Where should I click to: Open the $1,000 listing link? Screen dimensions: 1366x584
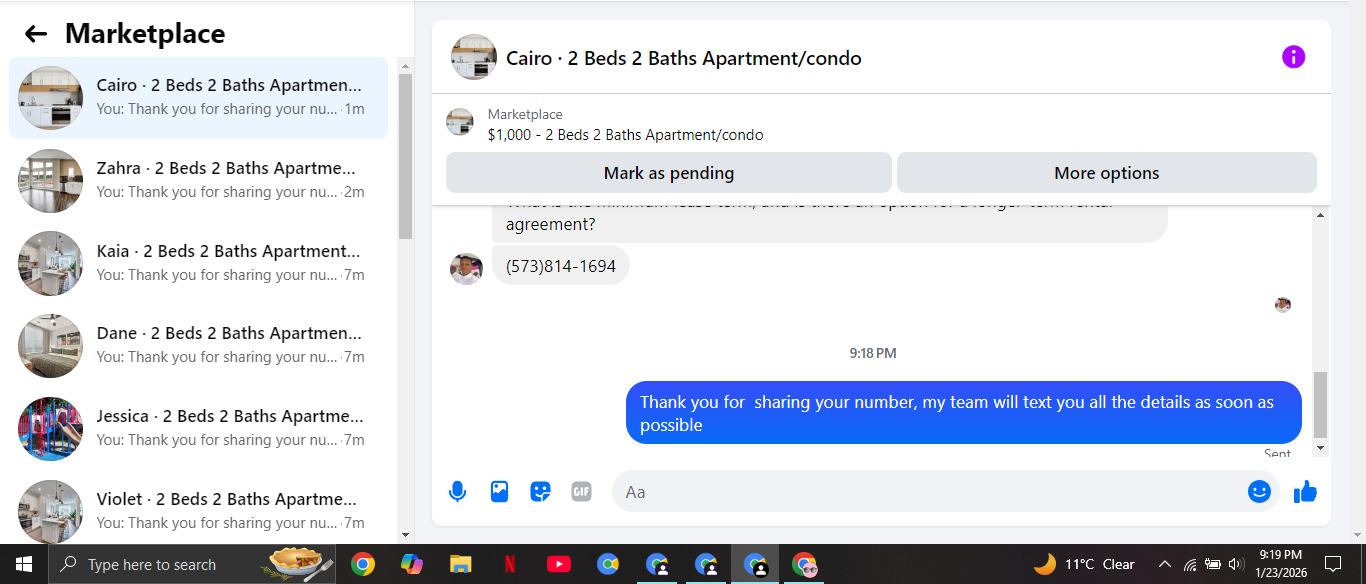[x=625, y=135]
